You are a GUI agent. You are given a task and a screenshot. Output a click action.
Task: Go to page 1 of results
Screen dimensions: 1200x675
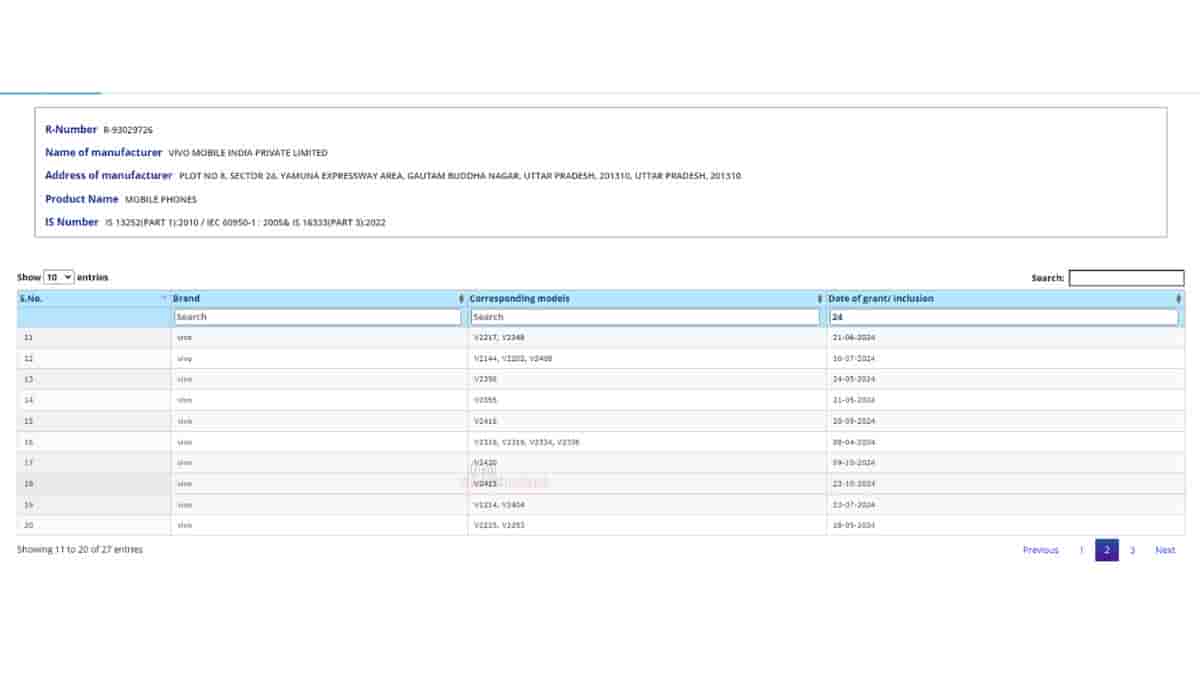pos(1081,550)
